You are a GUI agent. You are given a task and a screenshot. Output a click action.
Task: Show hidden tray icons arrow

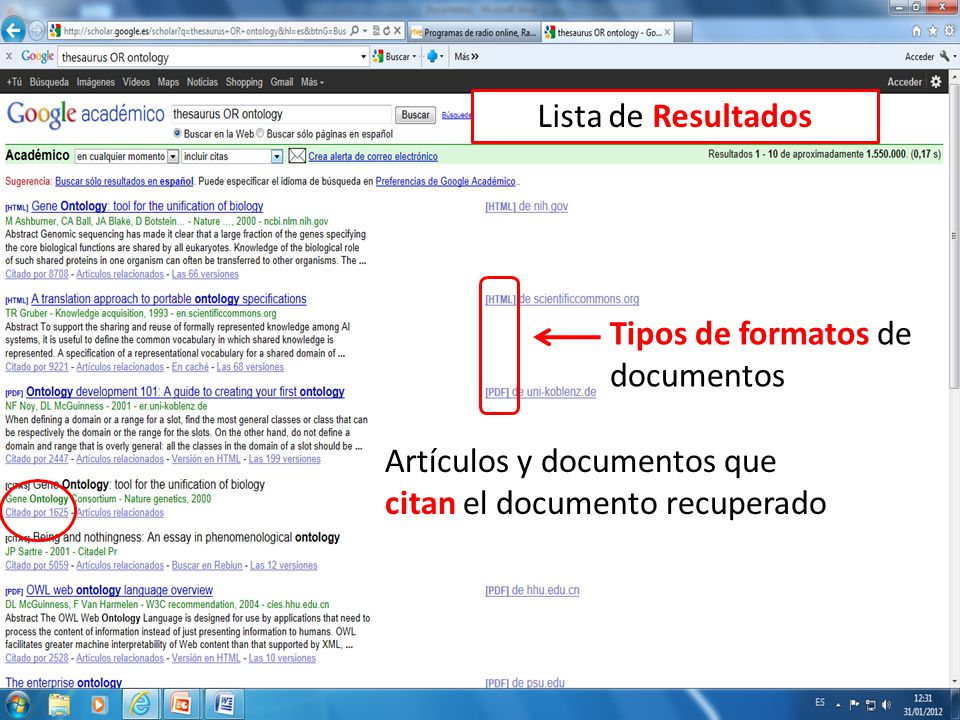pos(838,705)
